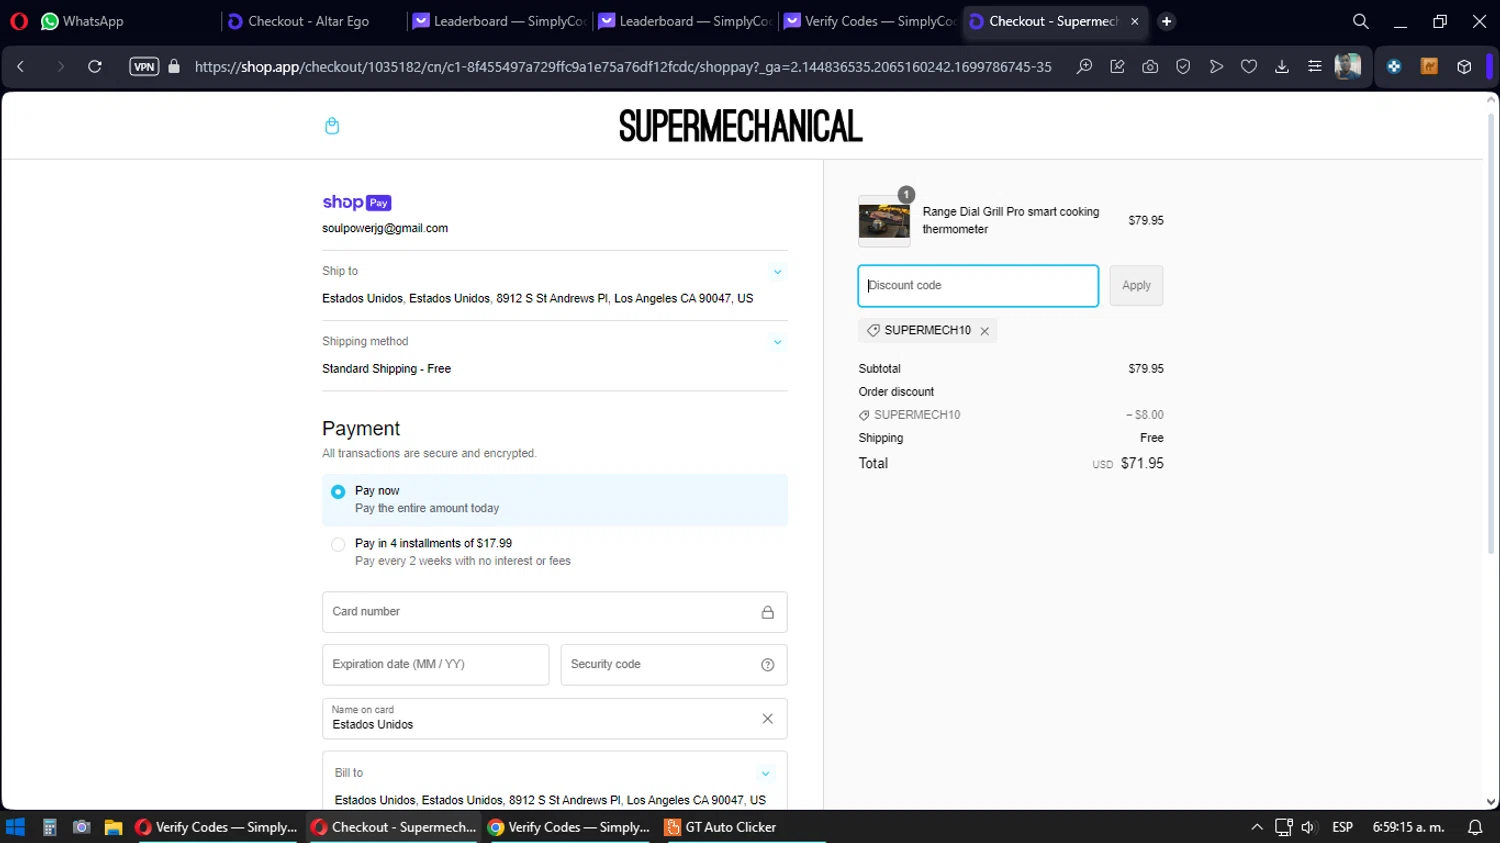Reload the checkout page
This screenshot has width=1500, height=843.
tap(95, 67)
